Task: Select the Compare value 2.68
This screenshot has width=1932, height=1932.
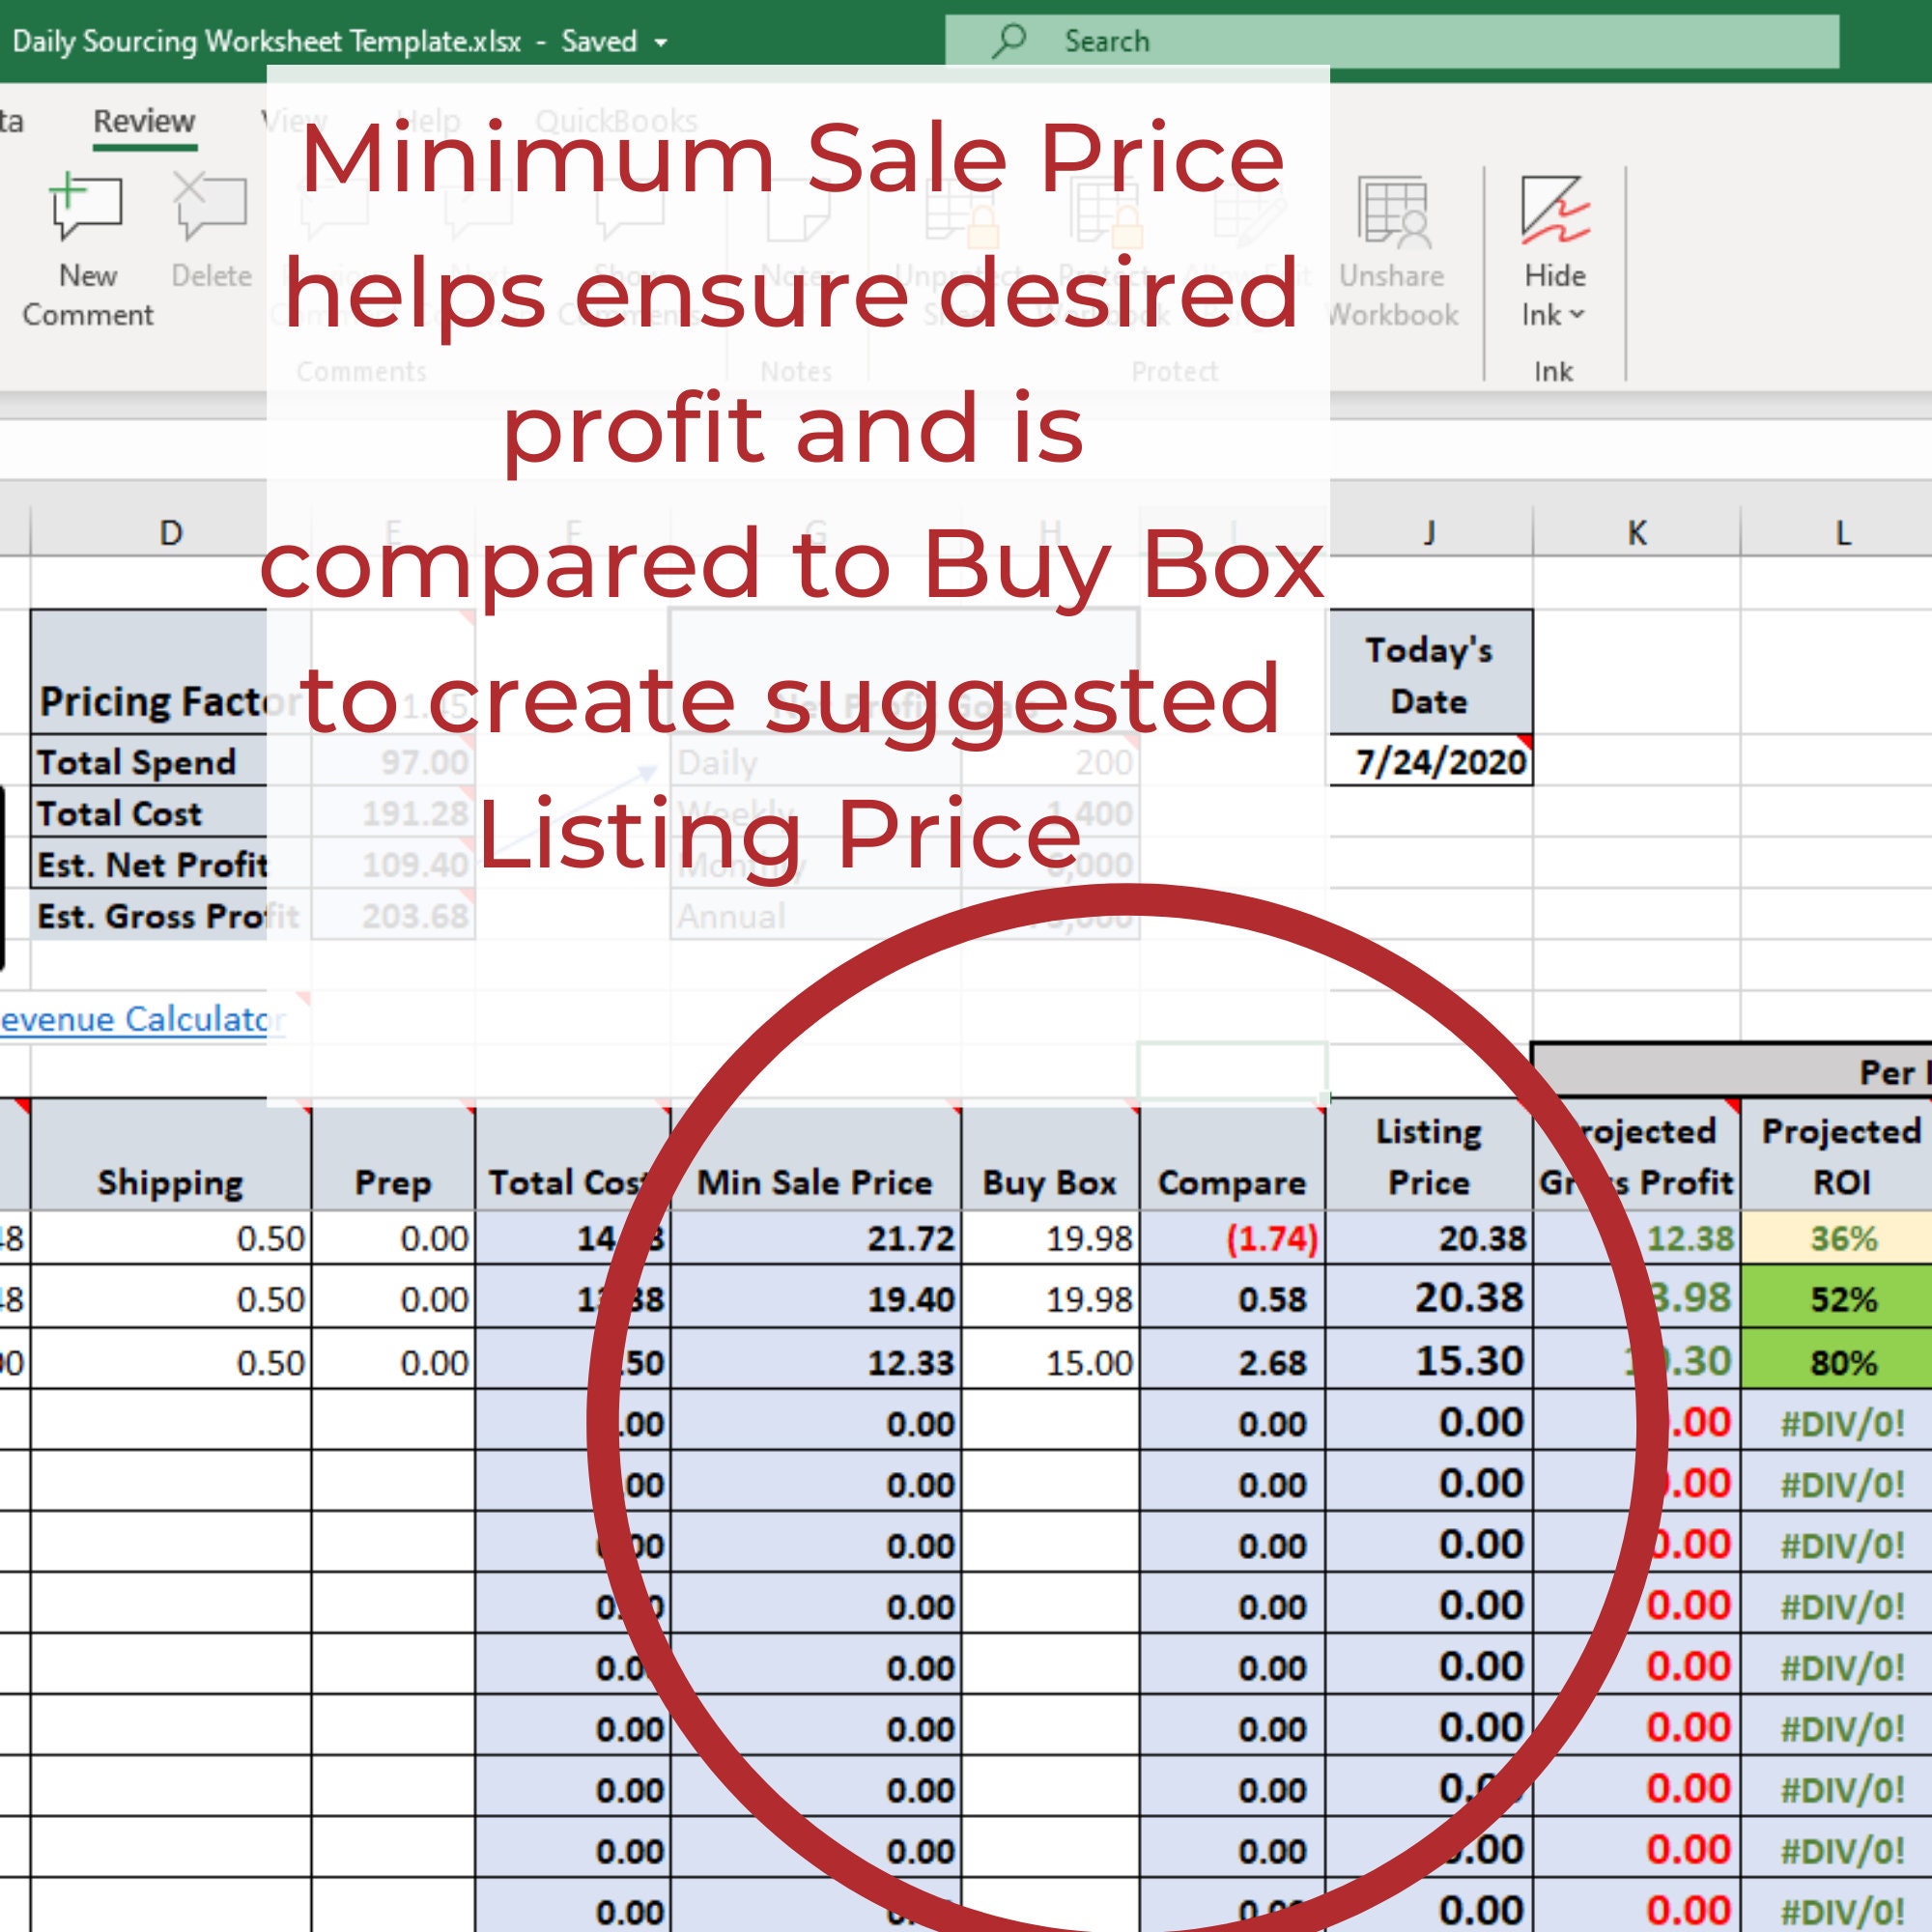Action: 1232,1360
